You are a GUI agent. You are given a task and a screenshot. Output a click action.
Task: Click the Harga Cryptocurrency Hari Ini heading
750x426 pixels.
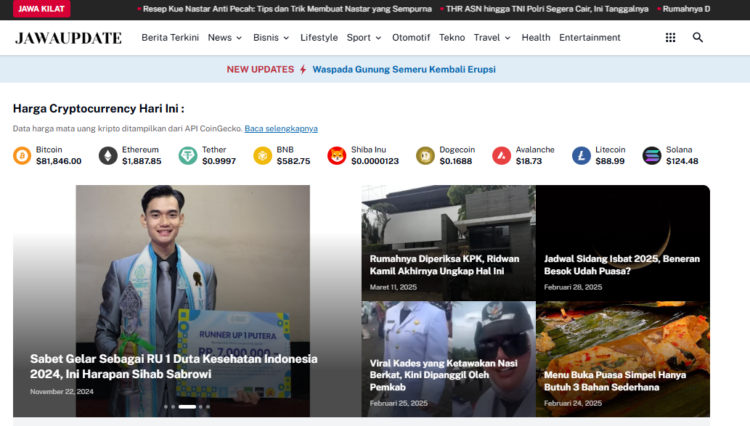(x=99, y=109)
